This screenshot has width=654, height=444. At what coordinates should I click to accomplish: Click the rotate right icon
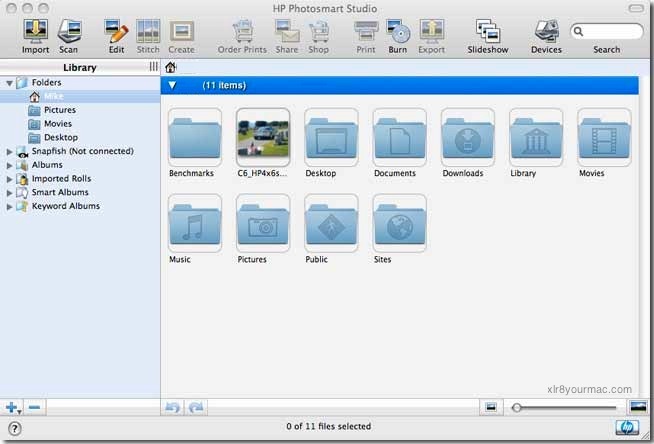coord(196,407)
